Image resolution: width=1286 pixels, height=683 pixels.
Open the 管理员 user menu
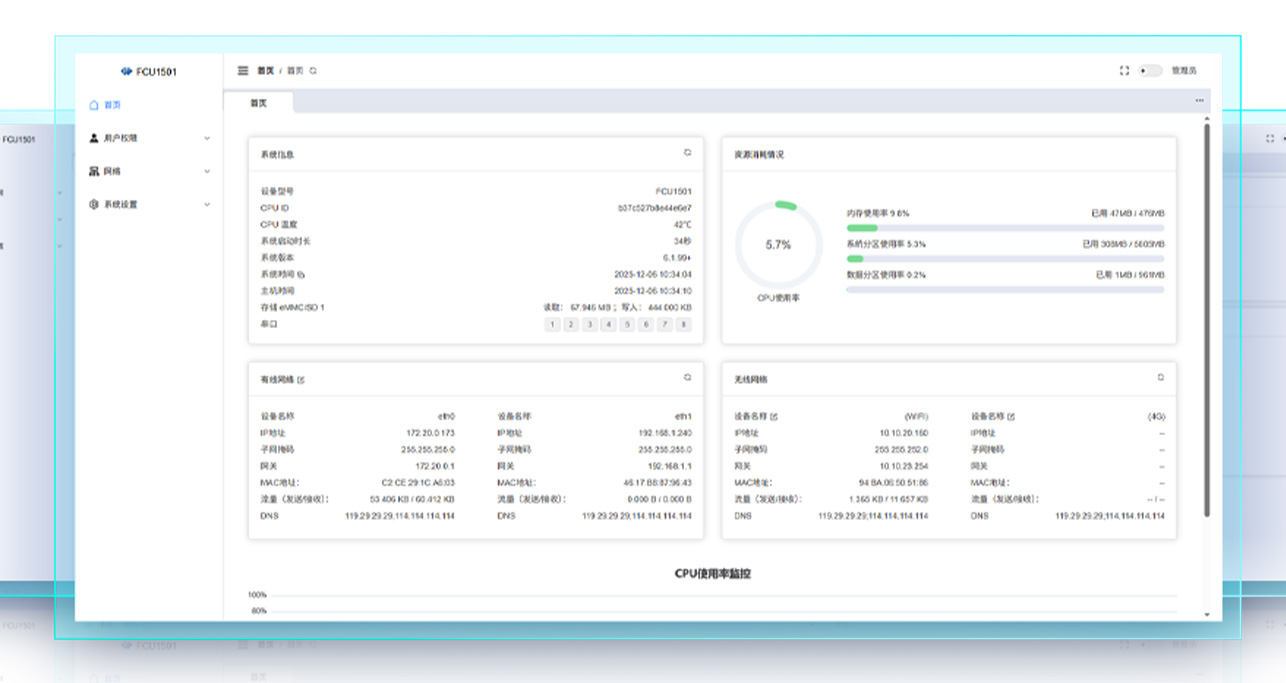point(1184,71)
